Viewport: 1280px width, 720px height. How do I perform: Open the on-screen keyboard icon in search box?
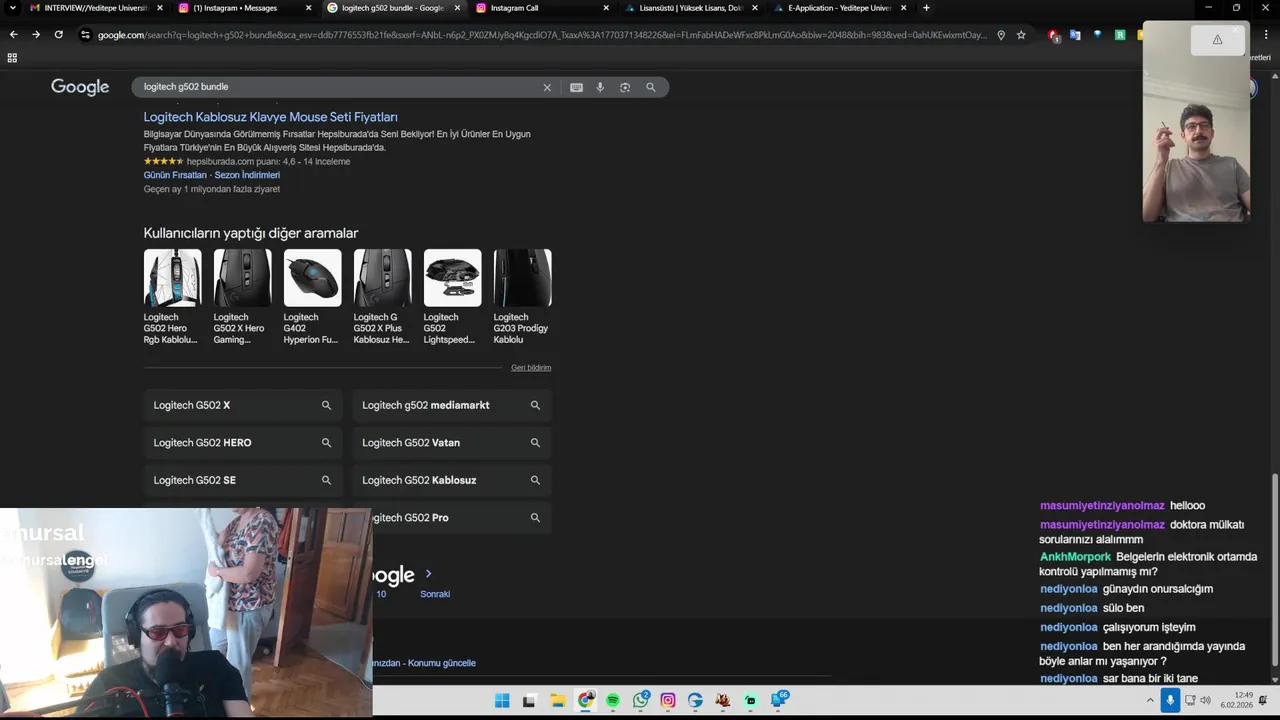[x=576, y=87]
